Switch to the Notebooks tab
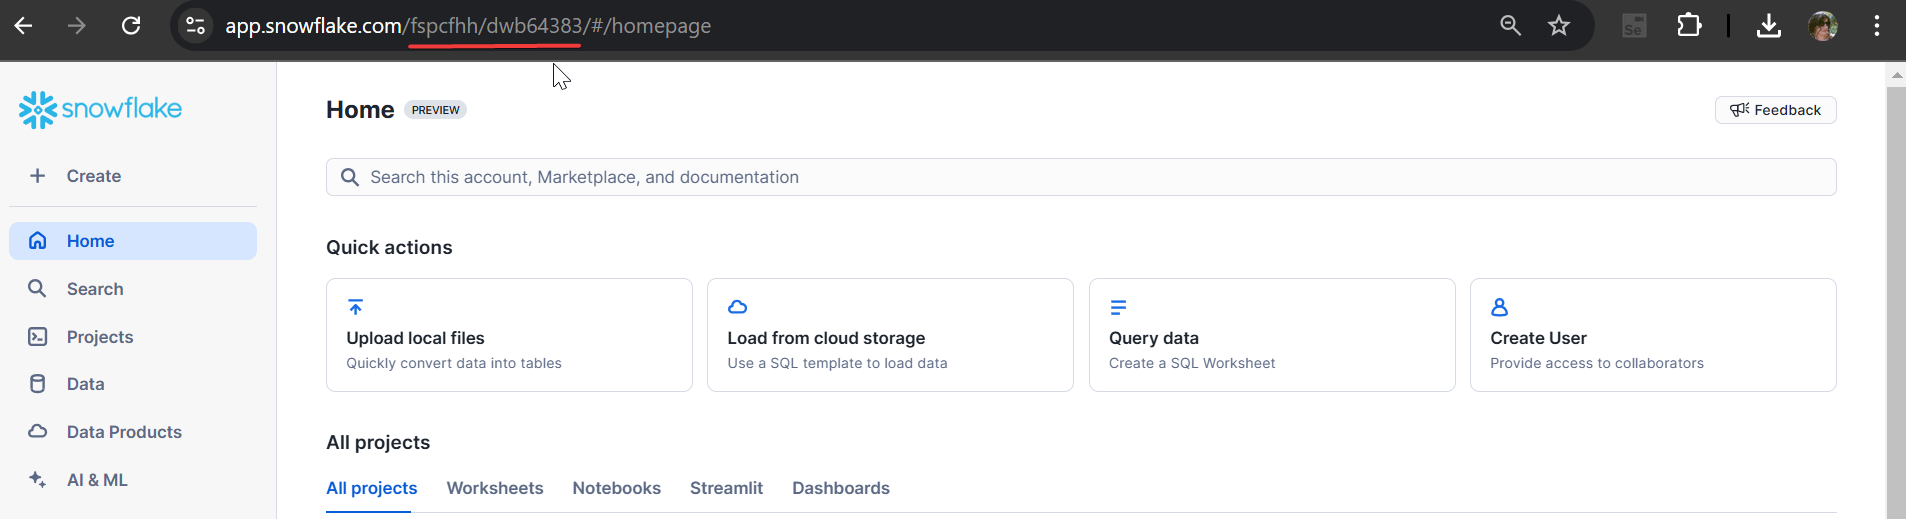This screenshot has width=1906, height=519. point(616,488)
